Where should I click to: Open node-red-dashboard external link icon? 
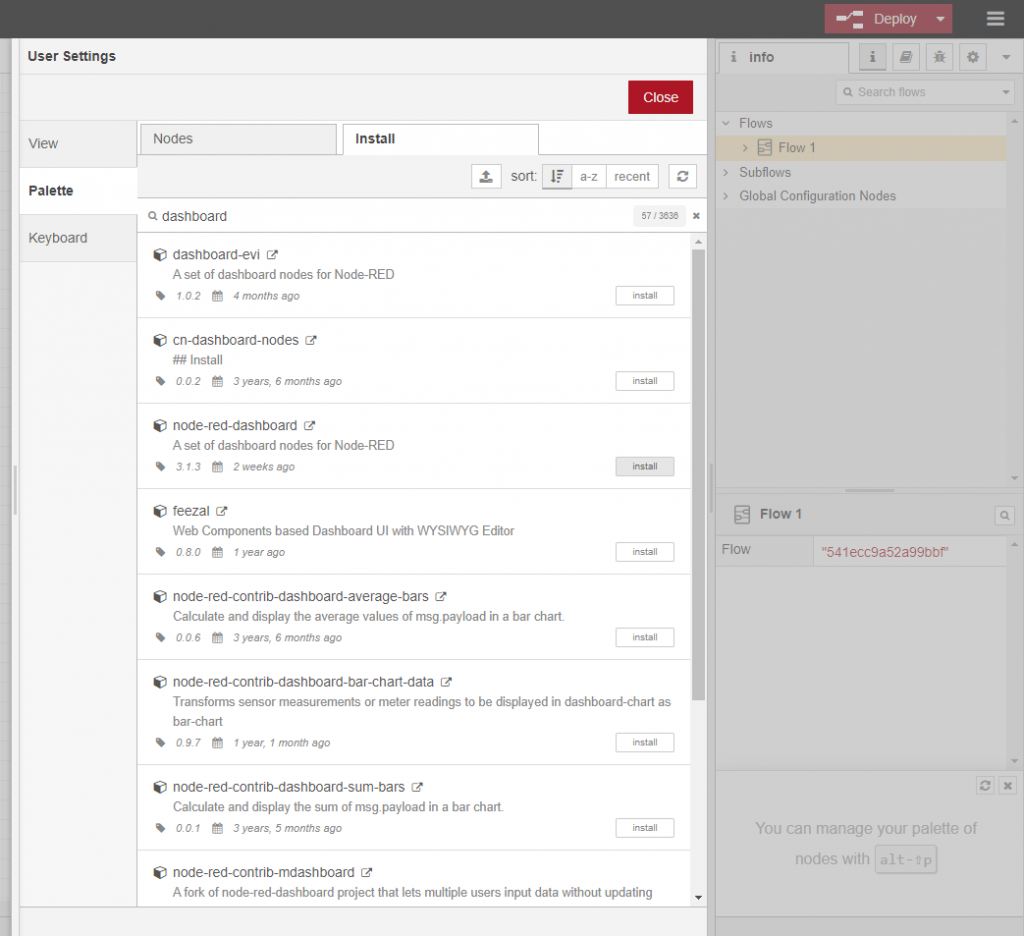(310, 426)
